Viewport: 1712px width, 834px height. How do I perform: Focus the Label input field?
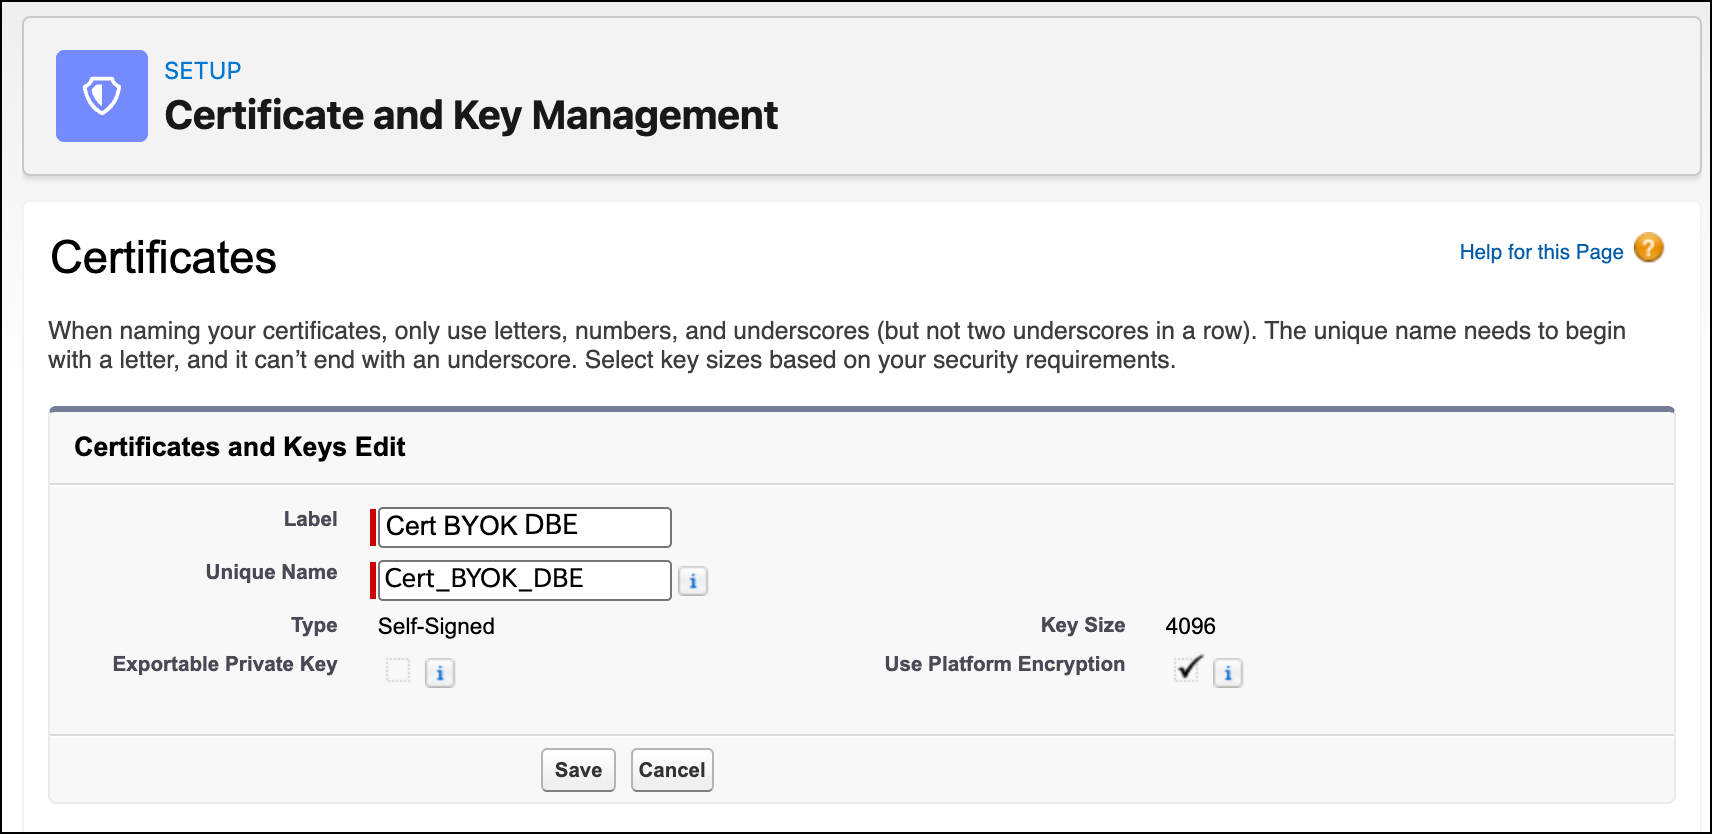[x=524, y=527]
